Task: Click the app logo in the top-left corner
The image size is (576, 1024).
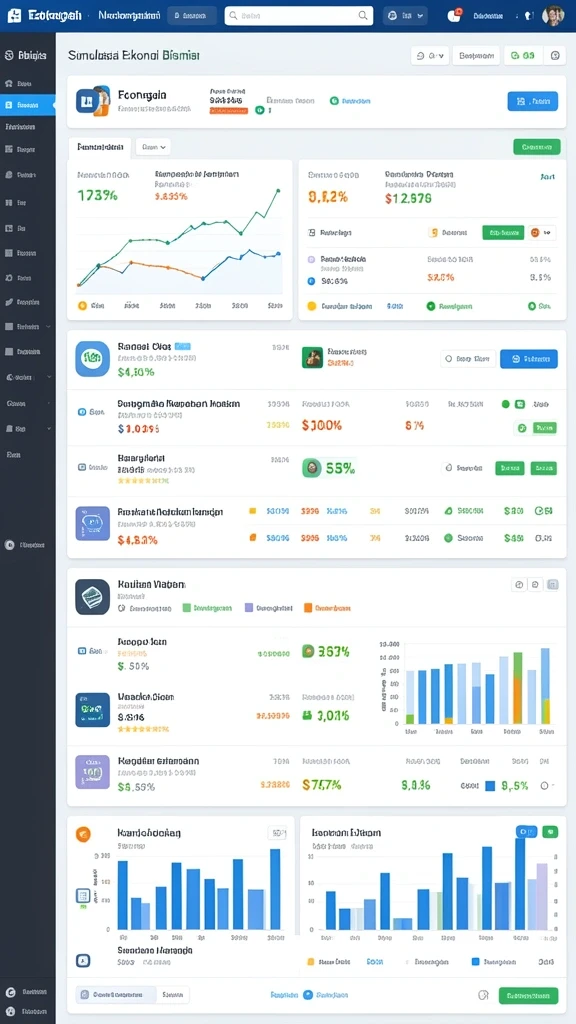Action: point(14,16)
